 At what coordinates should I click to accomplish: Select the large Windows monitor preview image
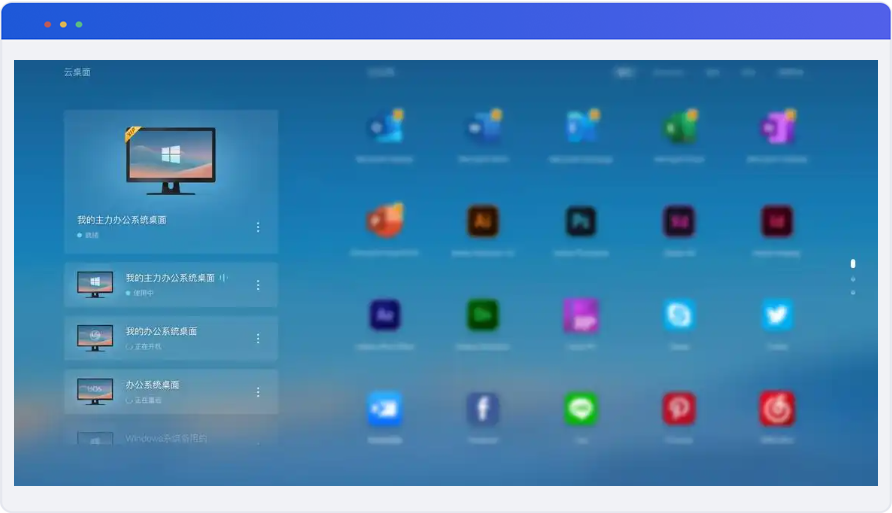click(171, 160)
